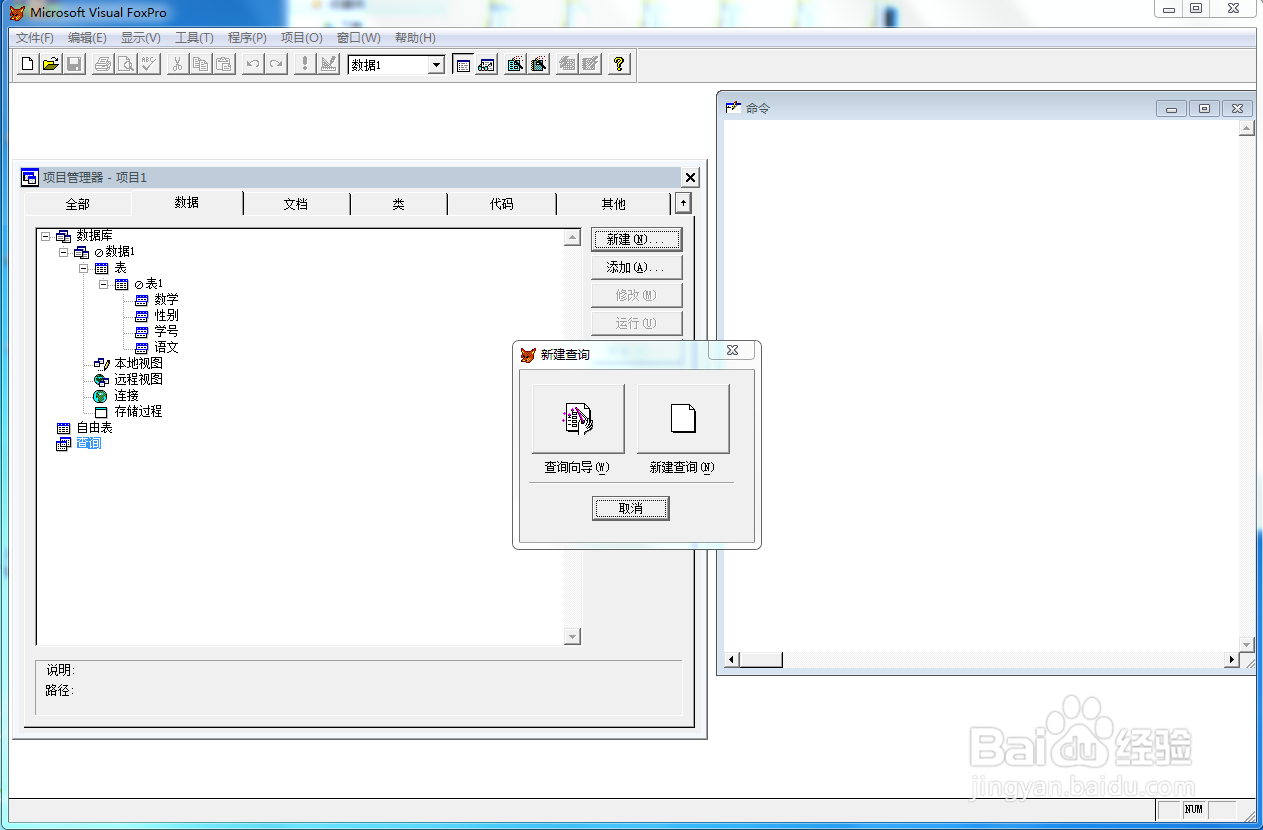1263x830 pixels.
Task: Click the 命令 window horizontal scrollbar thumb
Action: 761,660
